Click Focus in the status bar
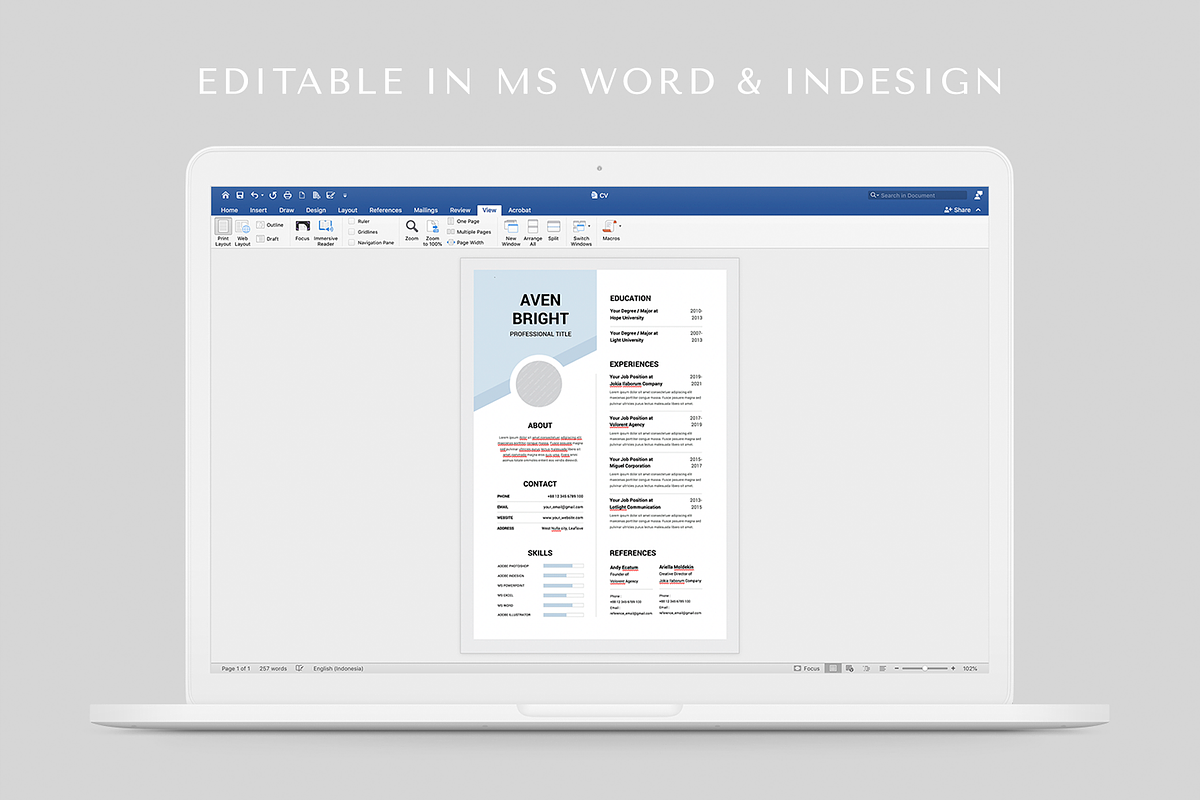 [x=806, y=668]
